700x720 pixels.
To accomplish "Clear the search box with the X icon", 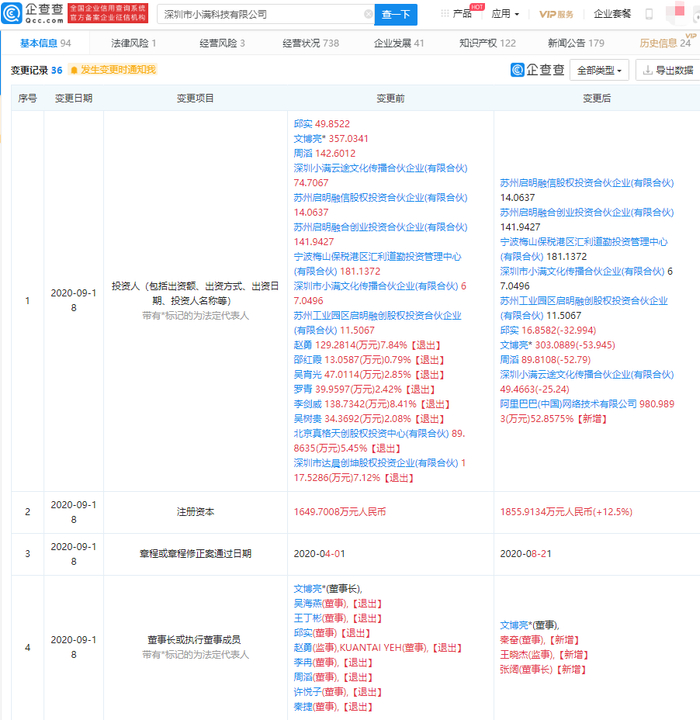I will tap(368, 14).
